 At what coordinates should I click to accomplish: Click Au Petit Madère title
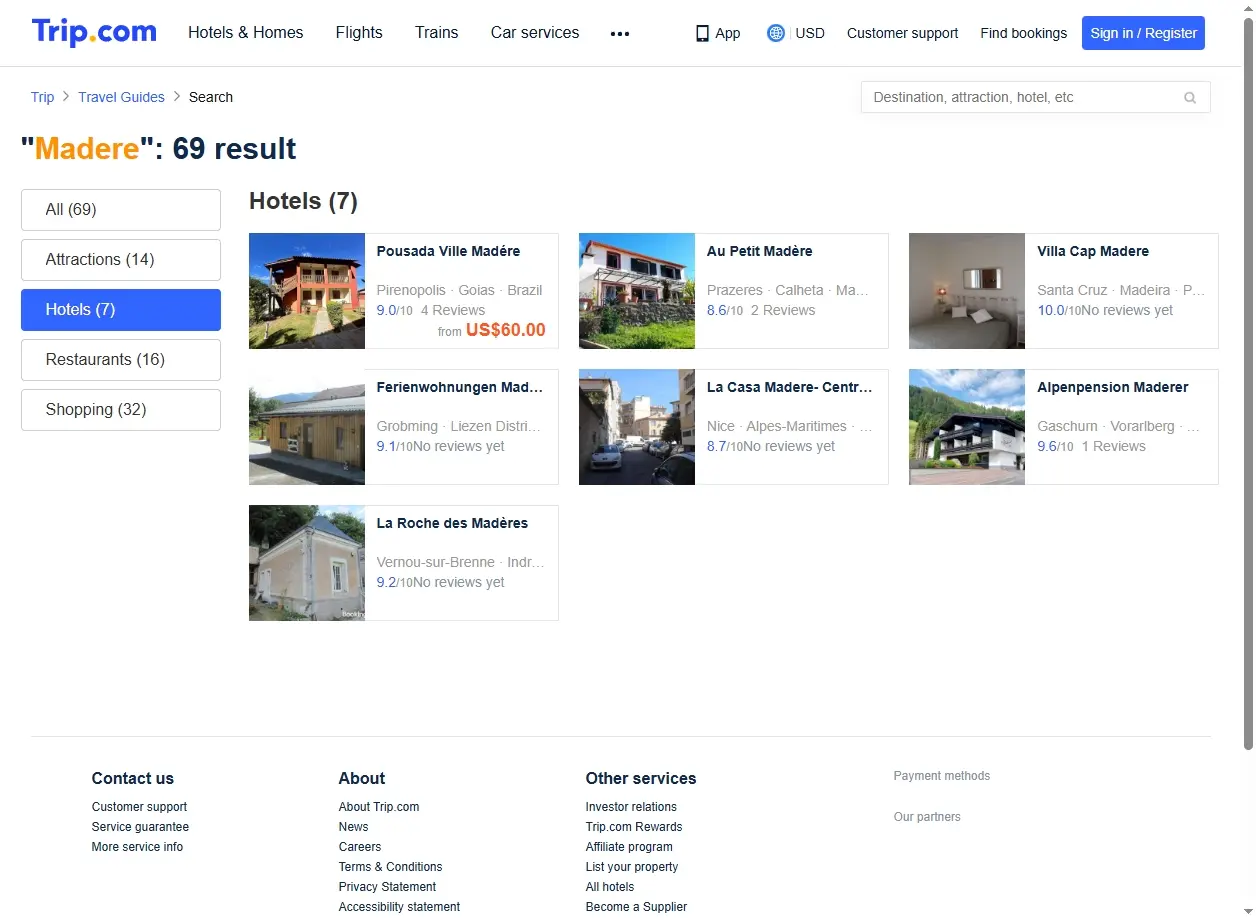pos(760,251)
